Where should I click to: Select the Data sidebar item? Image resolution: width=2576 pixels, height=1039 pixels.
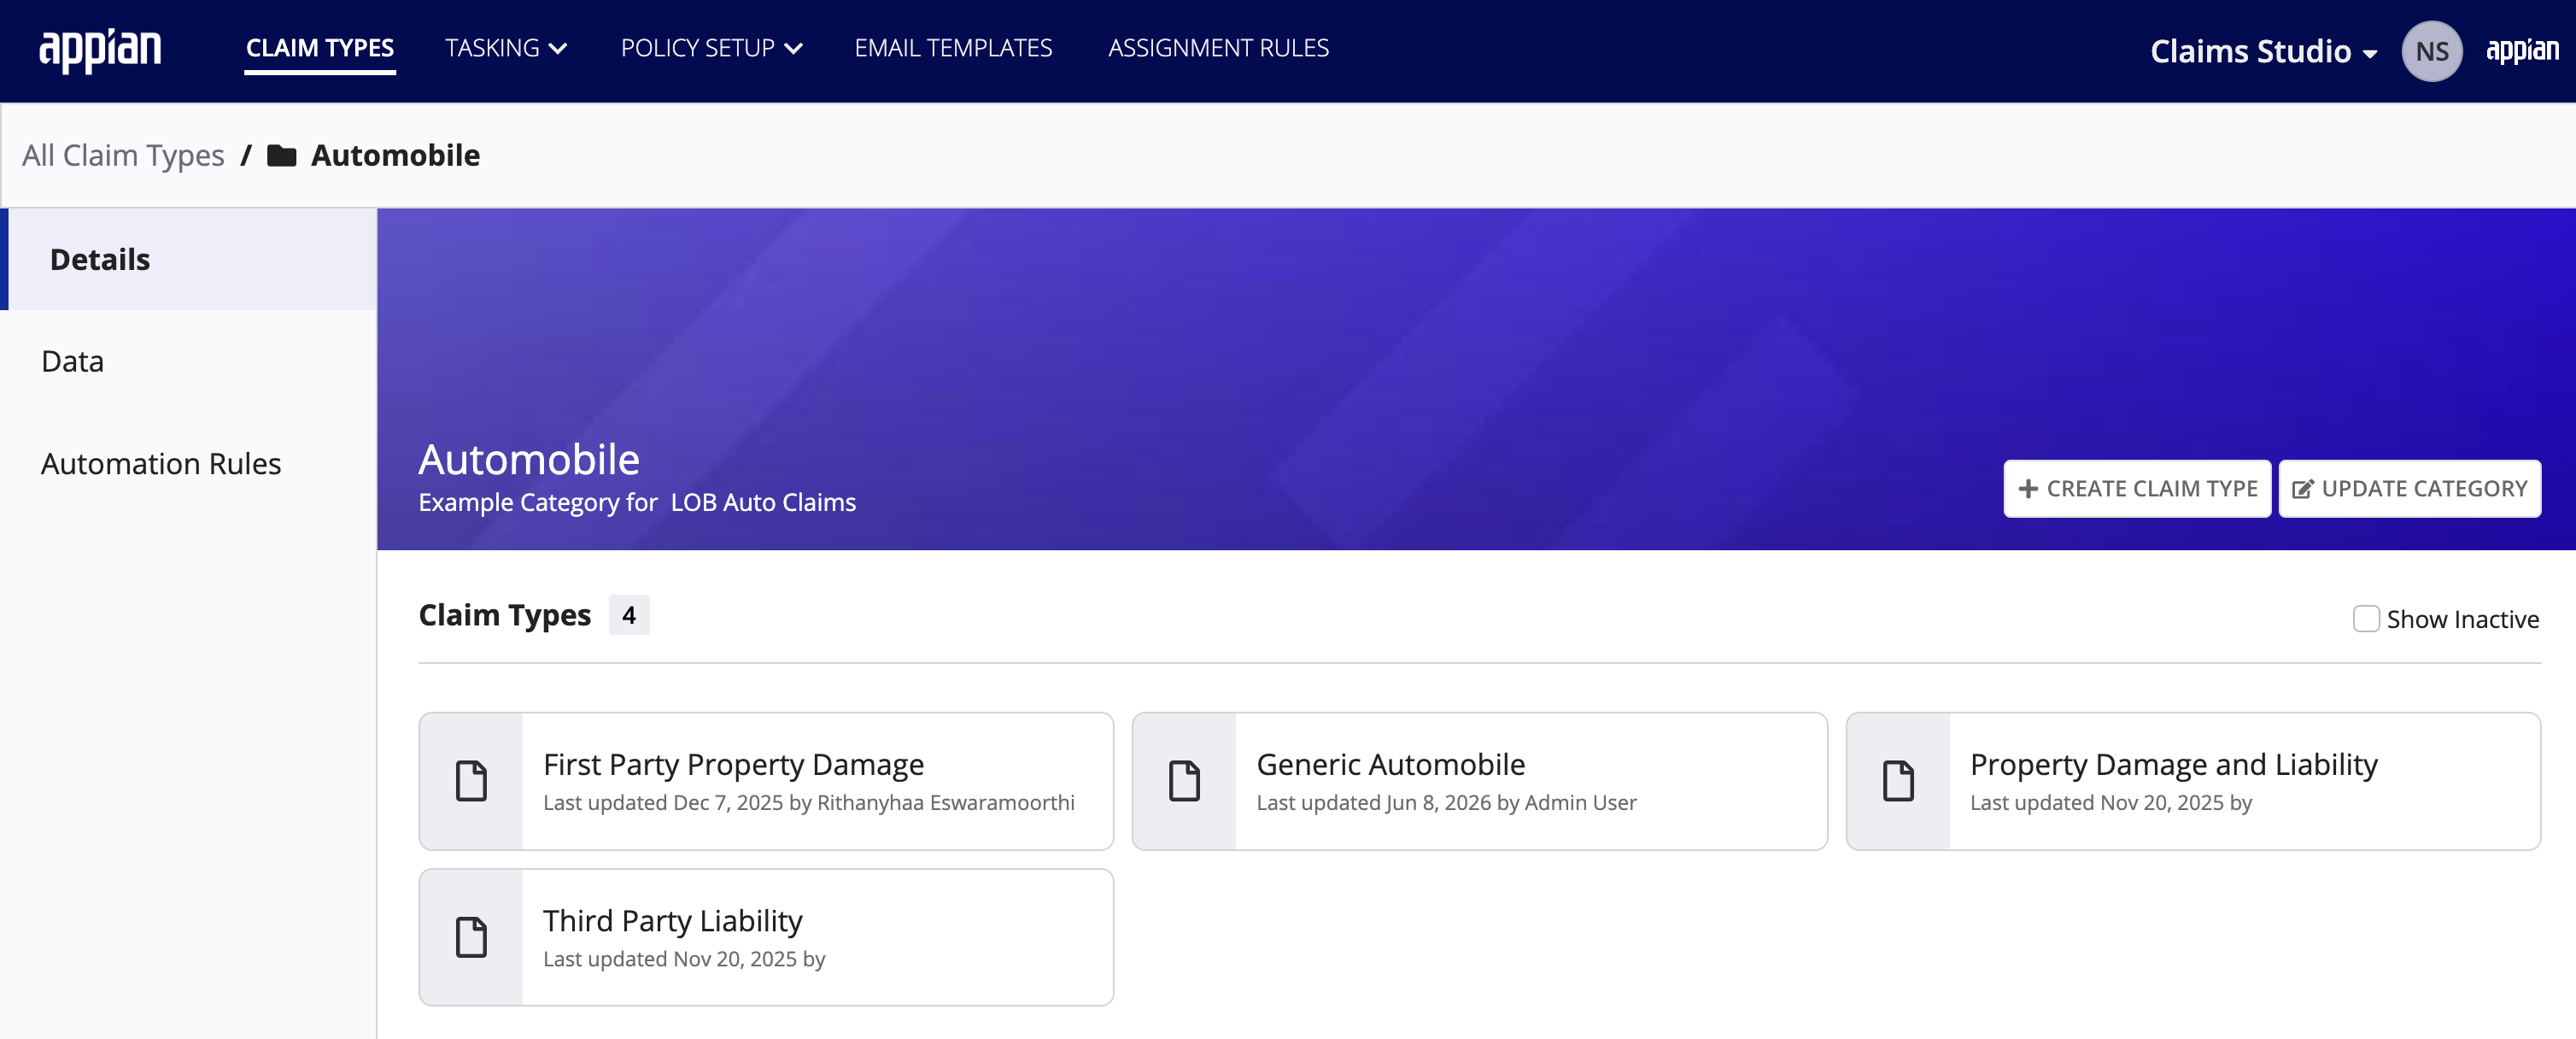click(x=188, y=362)
